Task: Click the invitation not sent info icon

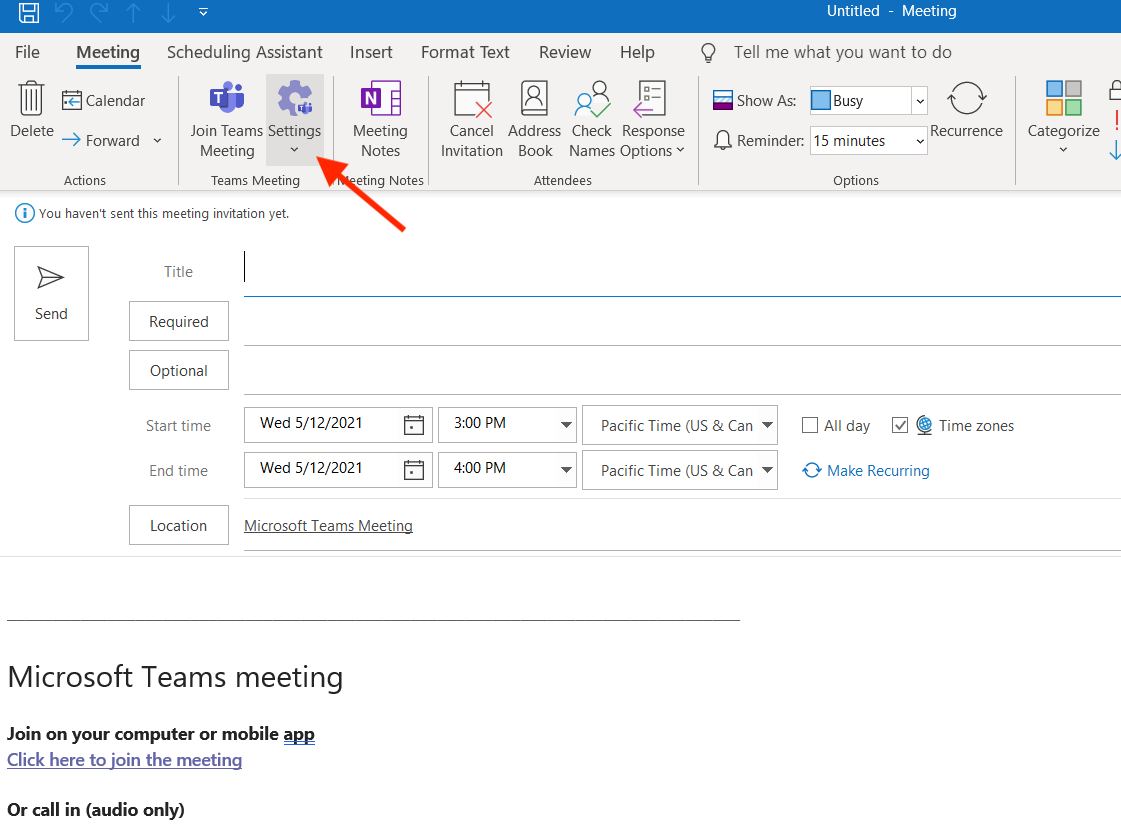Action: click(x=24, y=213)
